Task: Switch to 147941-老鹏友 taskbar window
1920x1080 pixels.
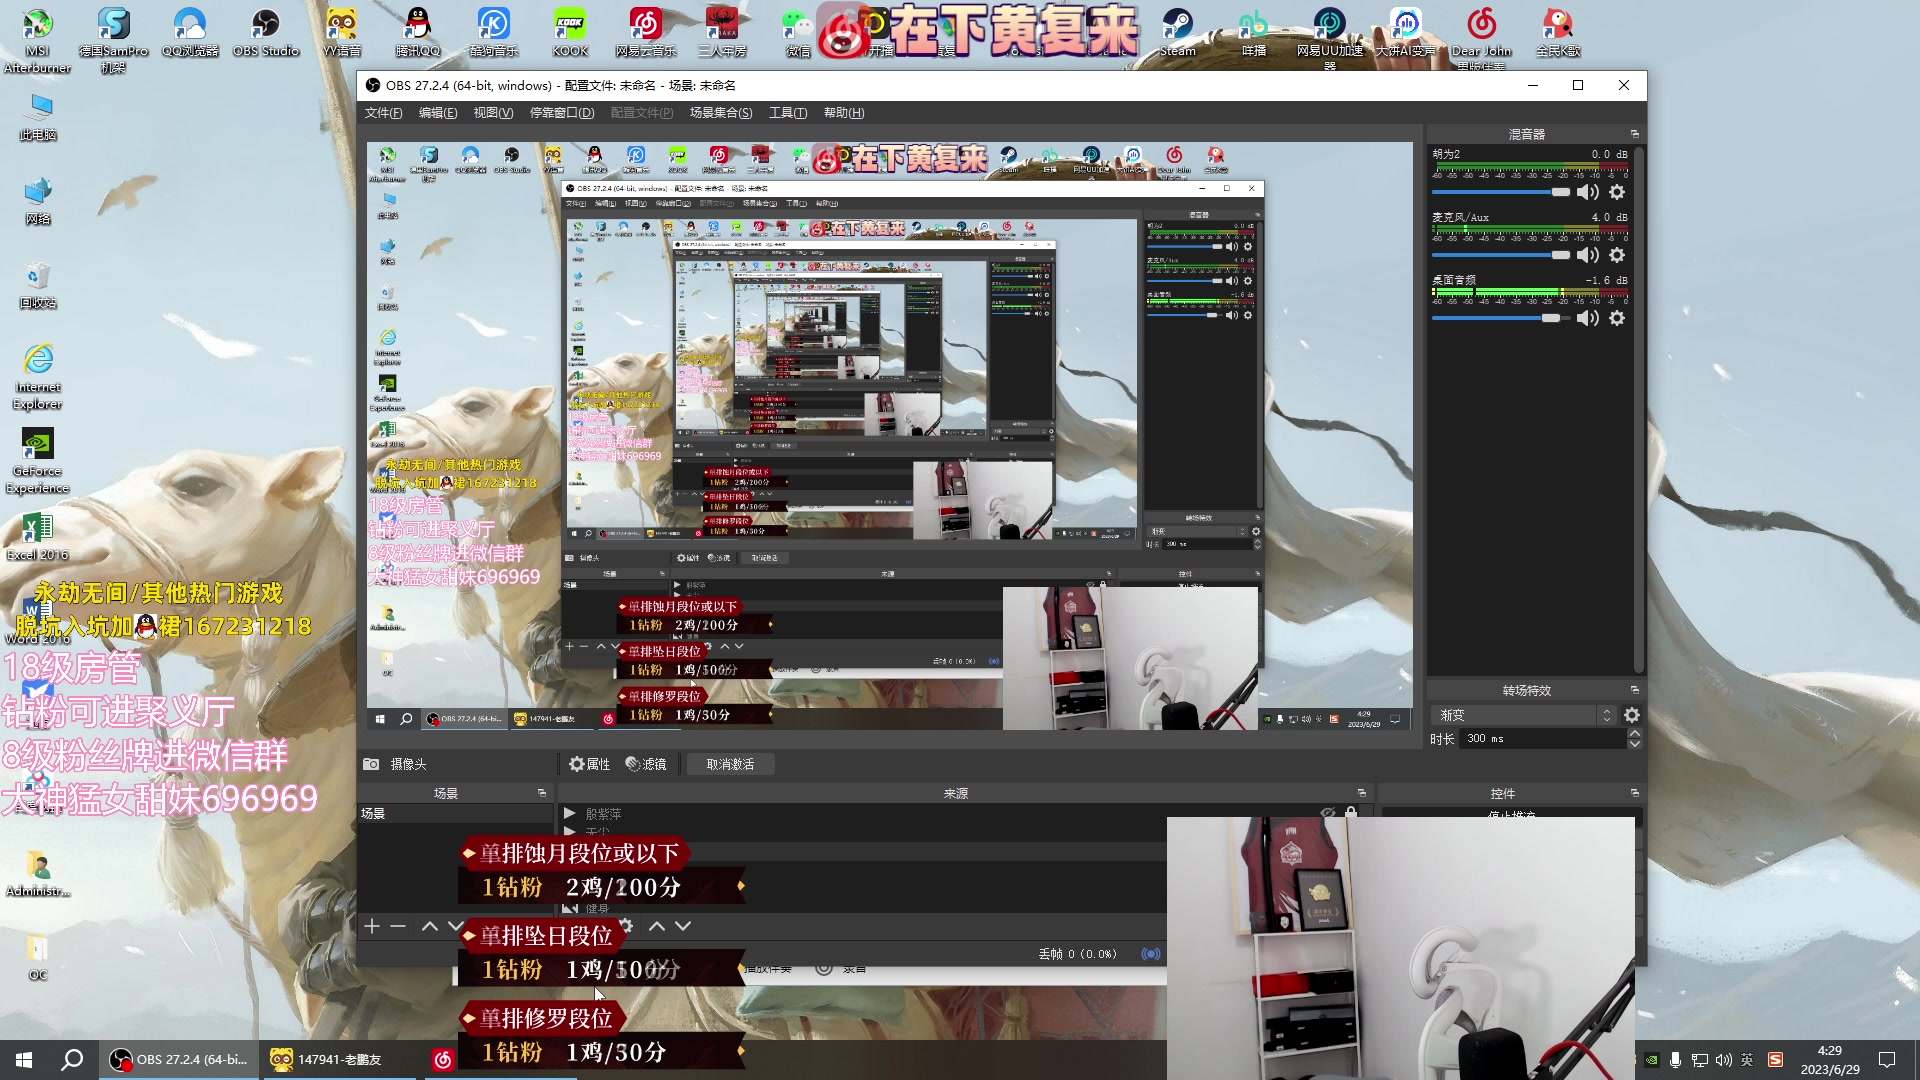Action: click(339, 1060)
